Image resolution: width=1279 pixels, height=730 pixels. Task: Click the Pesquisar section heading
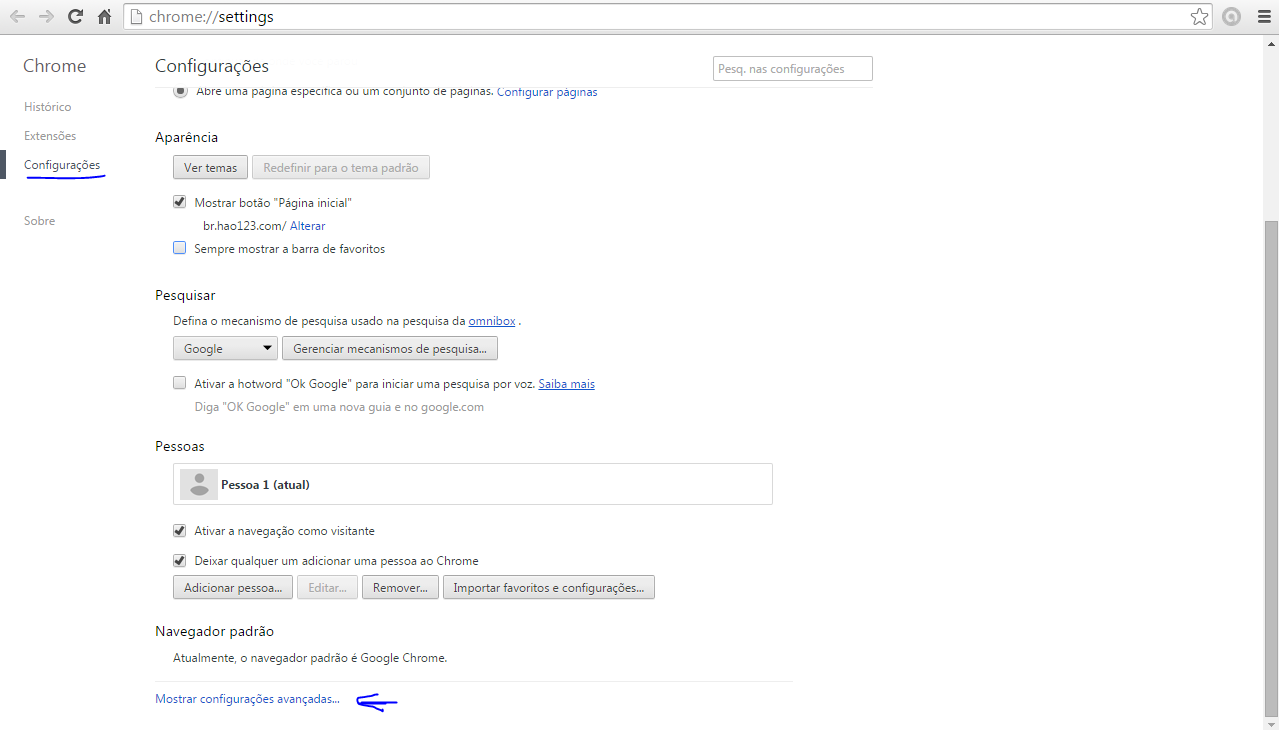pyautogui.click(x=185, y=295)
